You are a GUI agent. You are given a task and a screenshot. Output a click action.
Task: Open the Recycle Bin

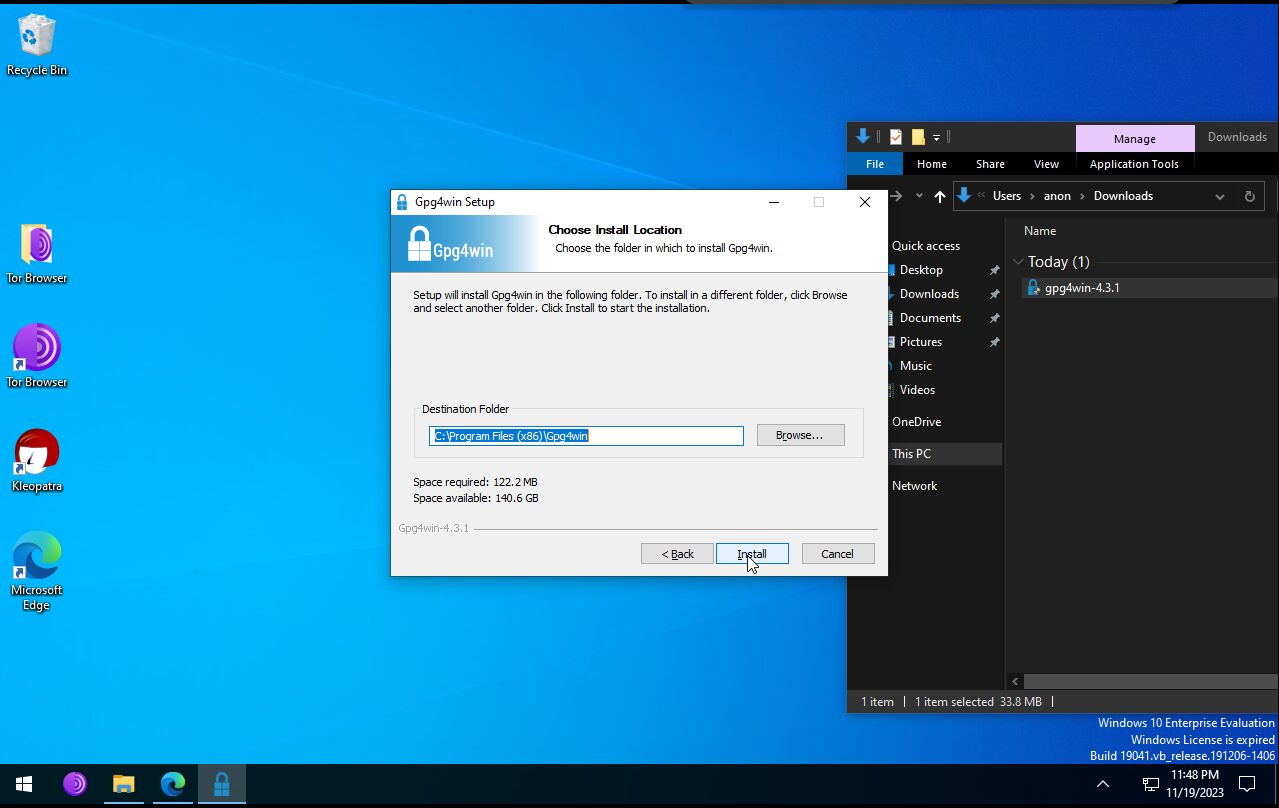[37, 38]
